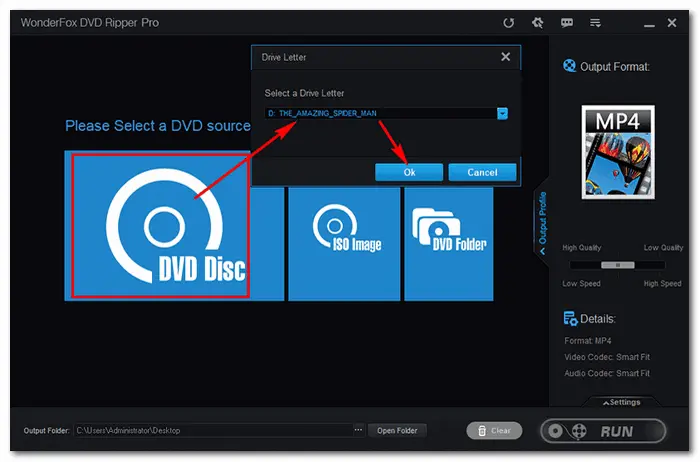The image size is (700, 462).
Task: Expand the Settings panel
Action: 621,402
